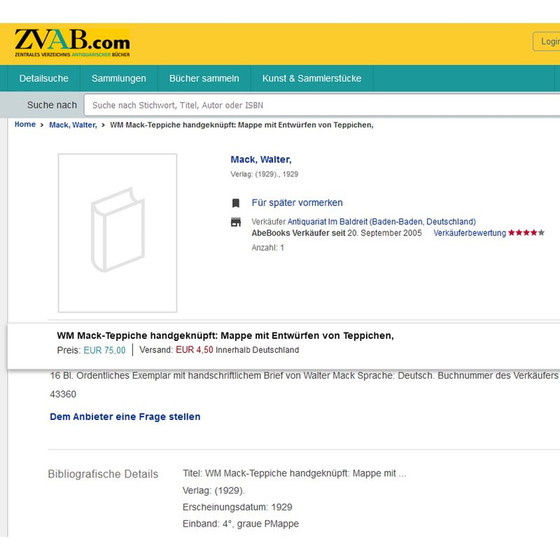Focus the keyword search field
This screenshot has height=560, width=560.
(x=322, y=105)
